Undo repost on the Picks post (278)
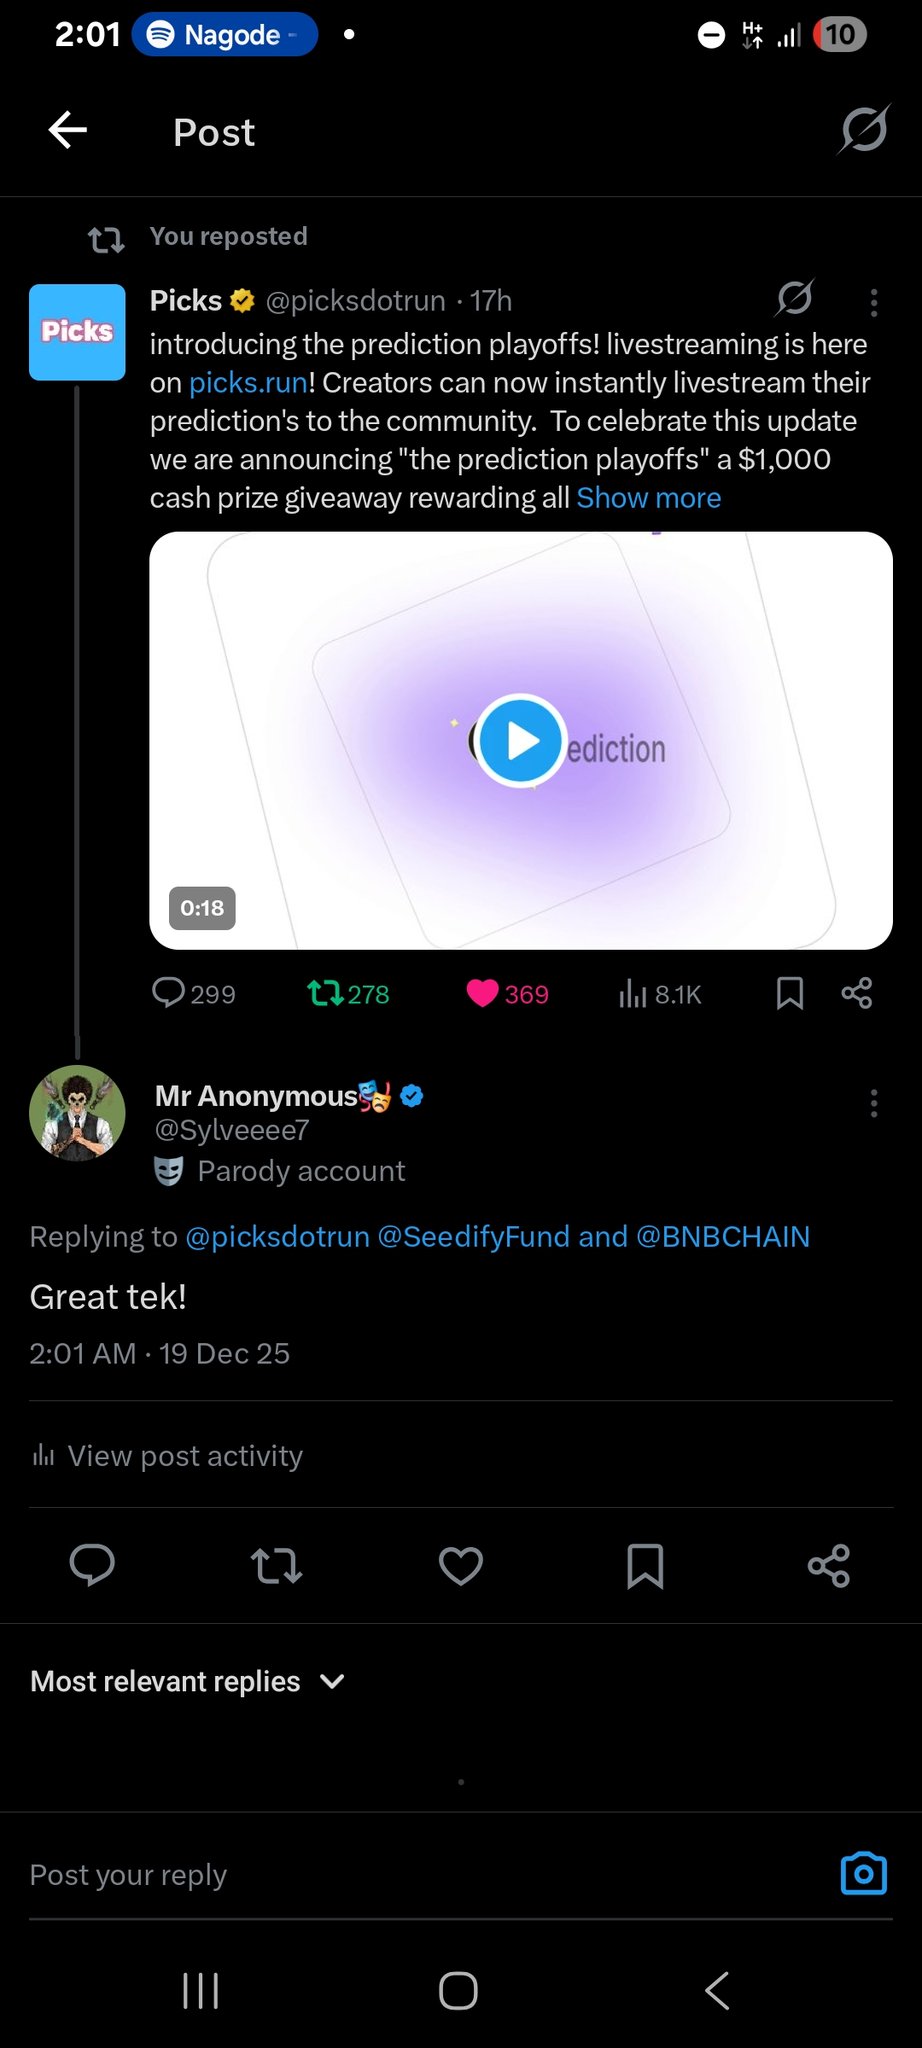The image size is (922, 2048). 347,993
